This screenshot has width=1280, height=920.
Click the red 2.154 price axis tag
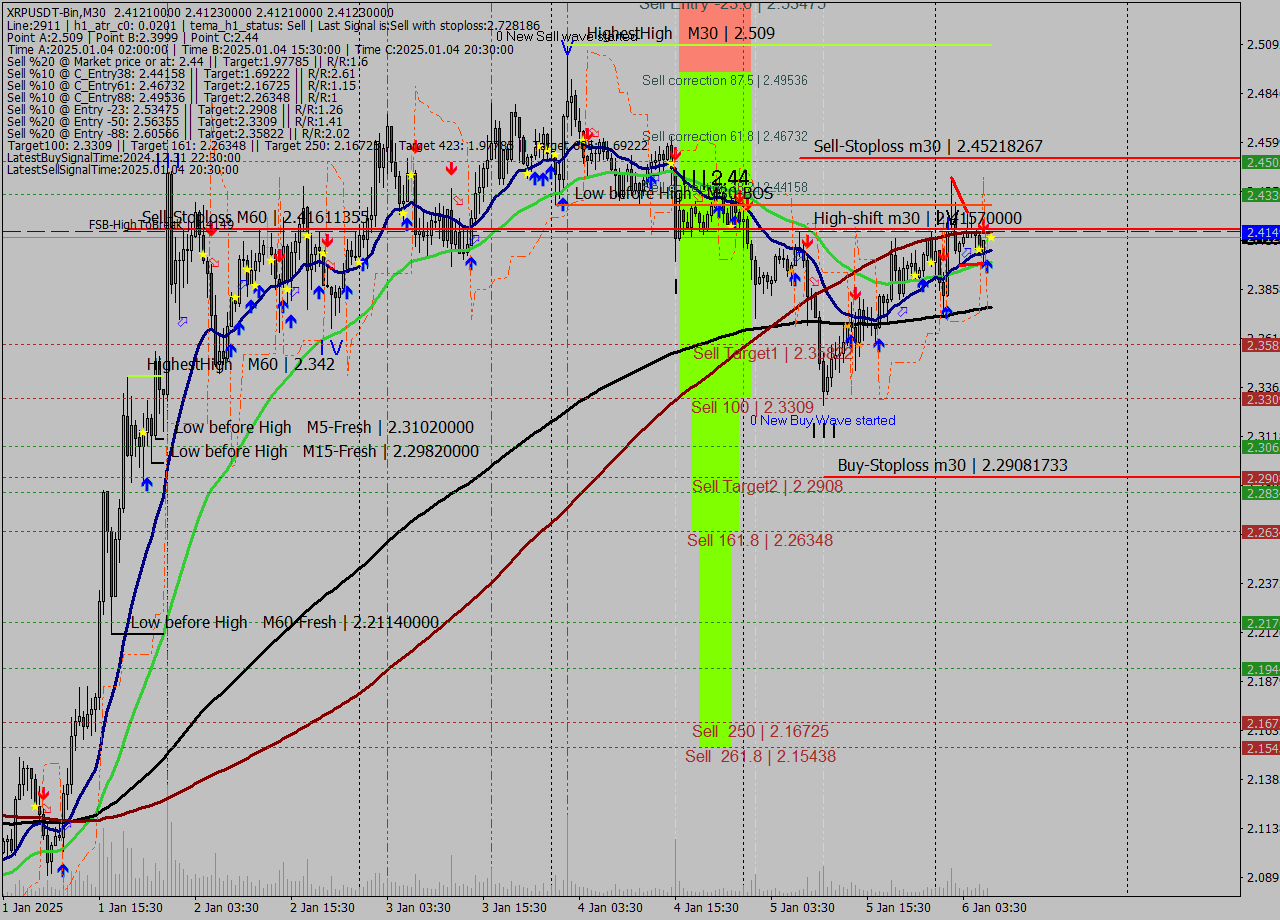coord(1260,748)
